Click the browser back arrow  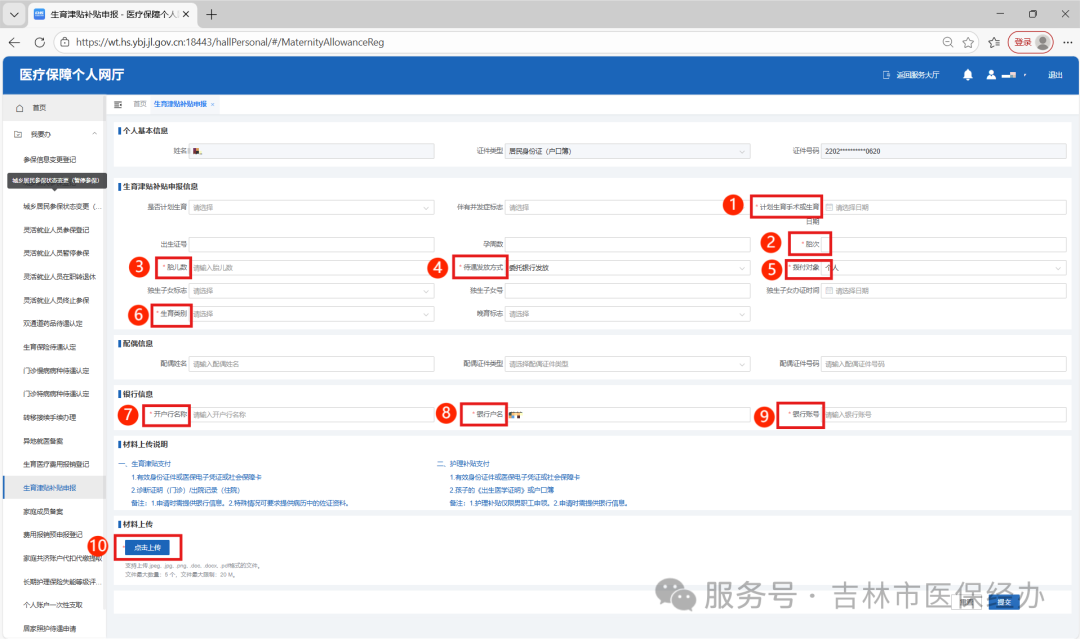click(x=14, y=42)
